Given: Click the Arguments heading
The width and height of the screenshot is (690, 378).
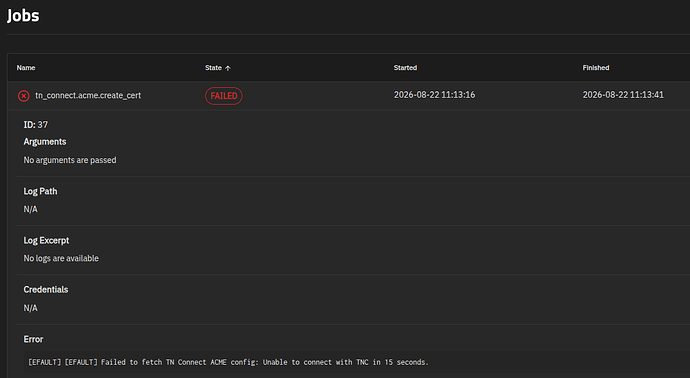Looking at the screenshot, I should pyautogui.click(x=45, y=142).
